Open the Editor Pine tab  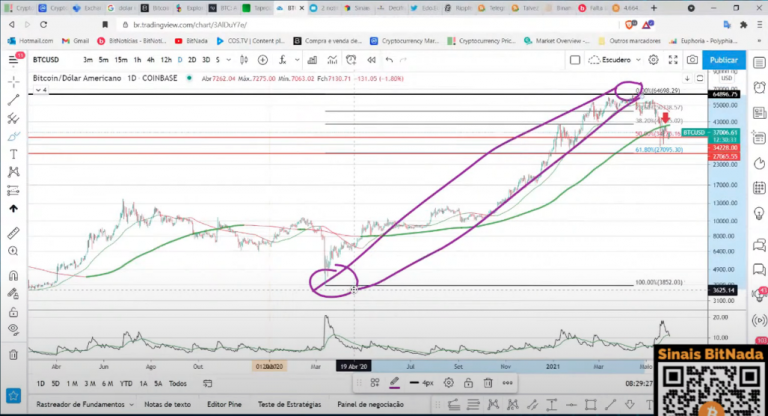(224, 404)
